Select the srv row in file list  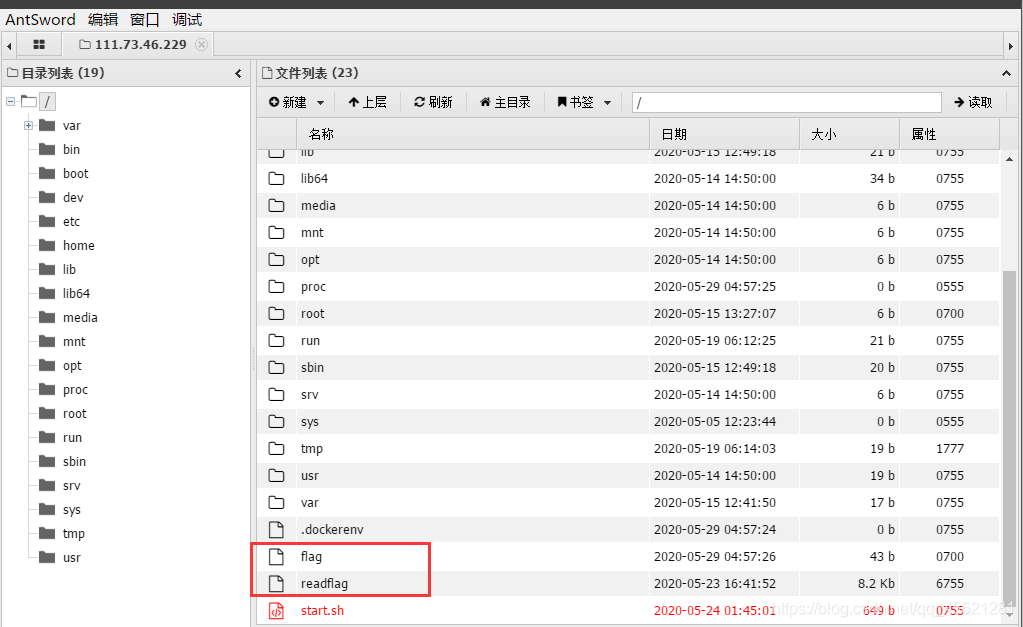click(x=628, y=394)
